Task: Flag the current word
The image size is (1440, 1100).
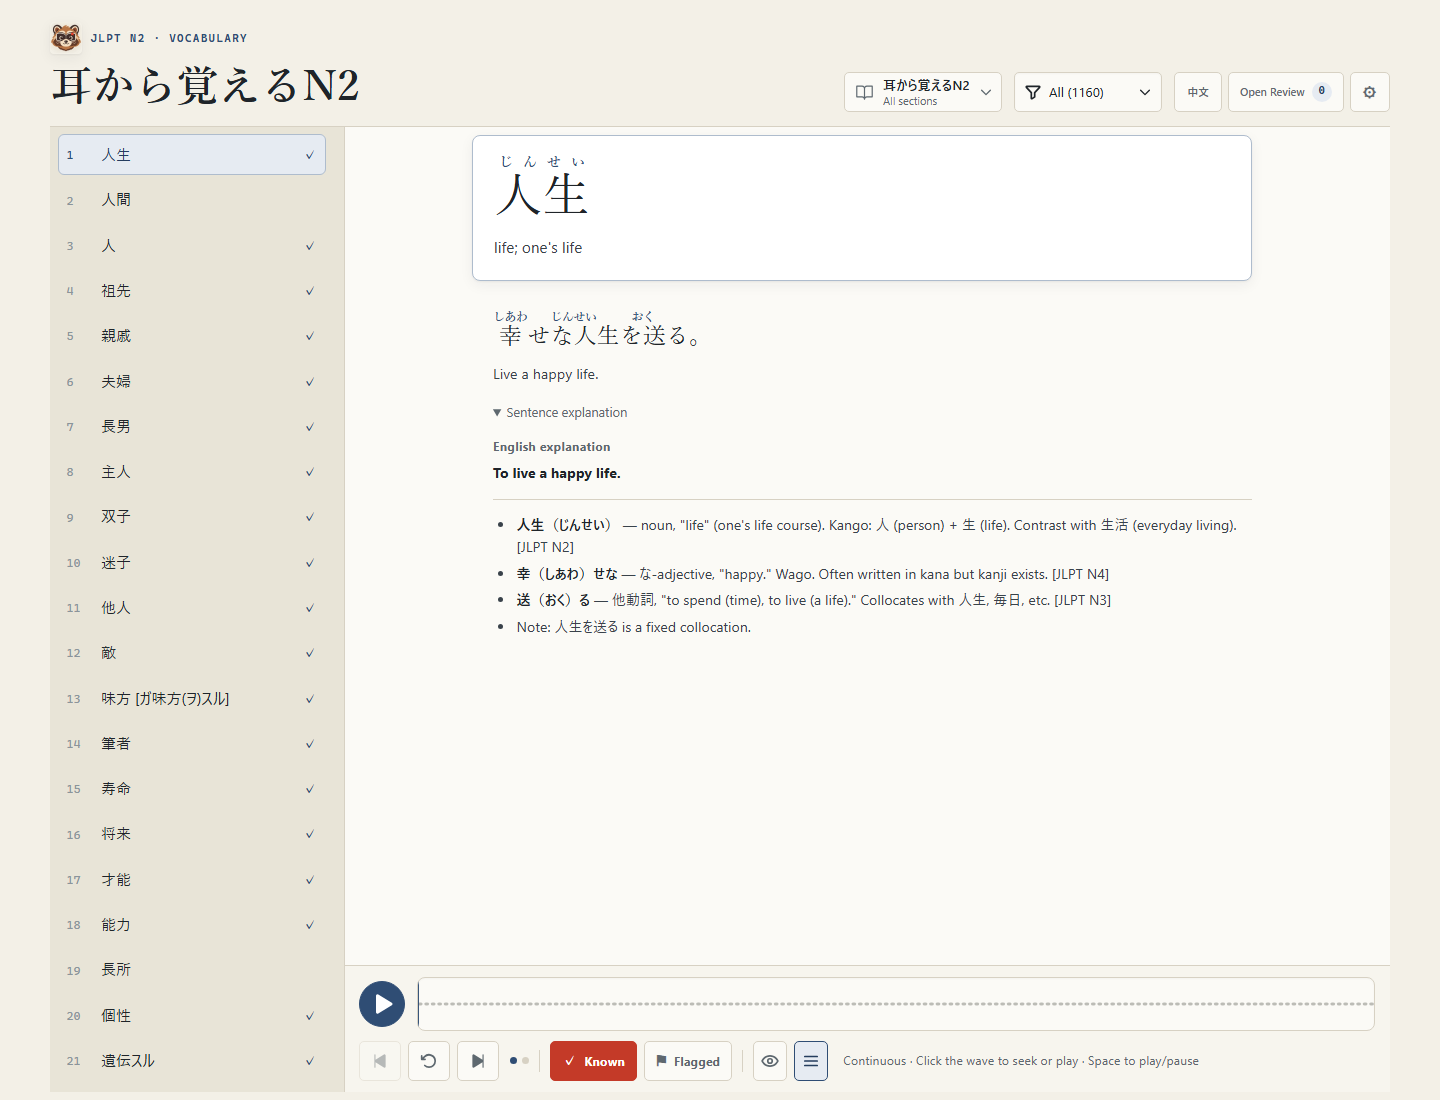Action: click(x=688, y=1061)
